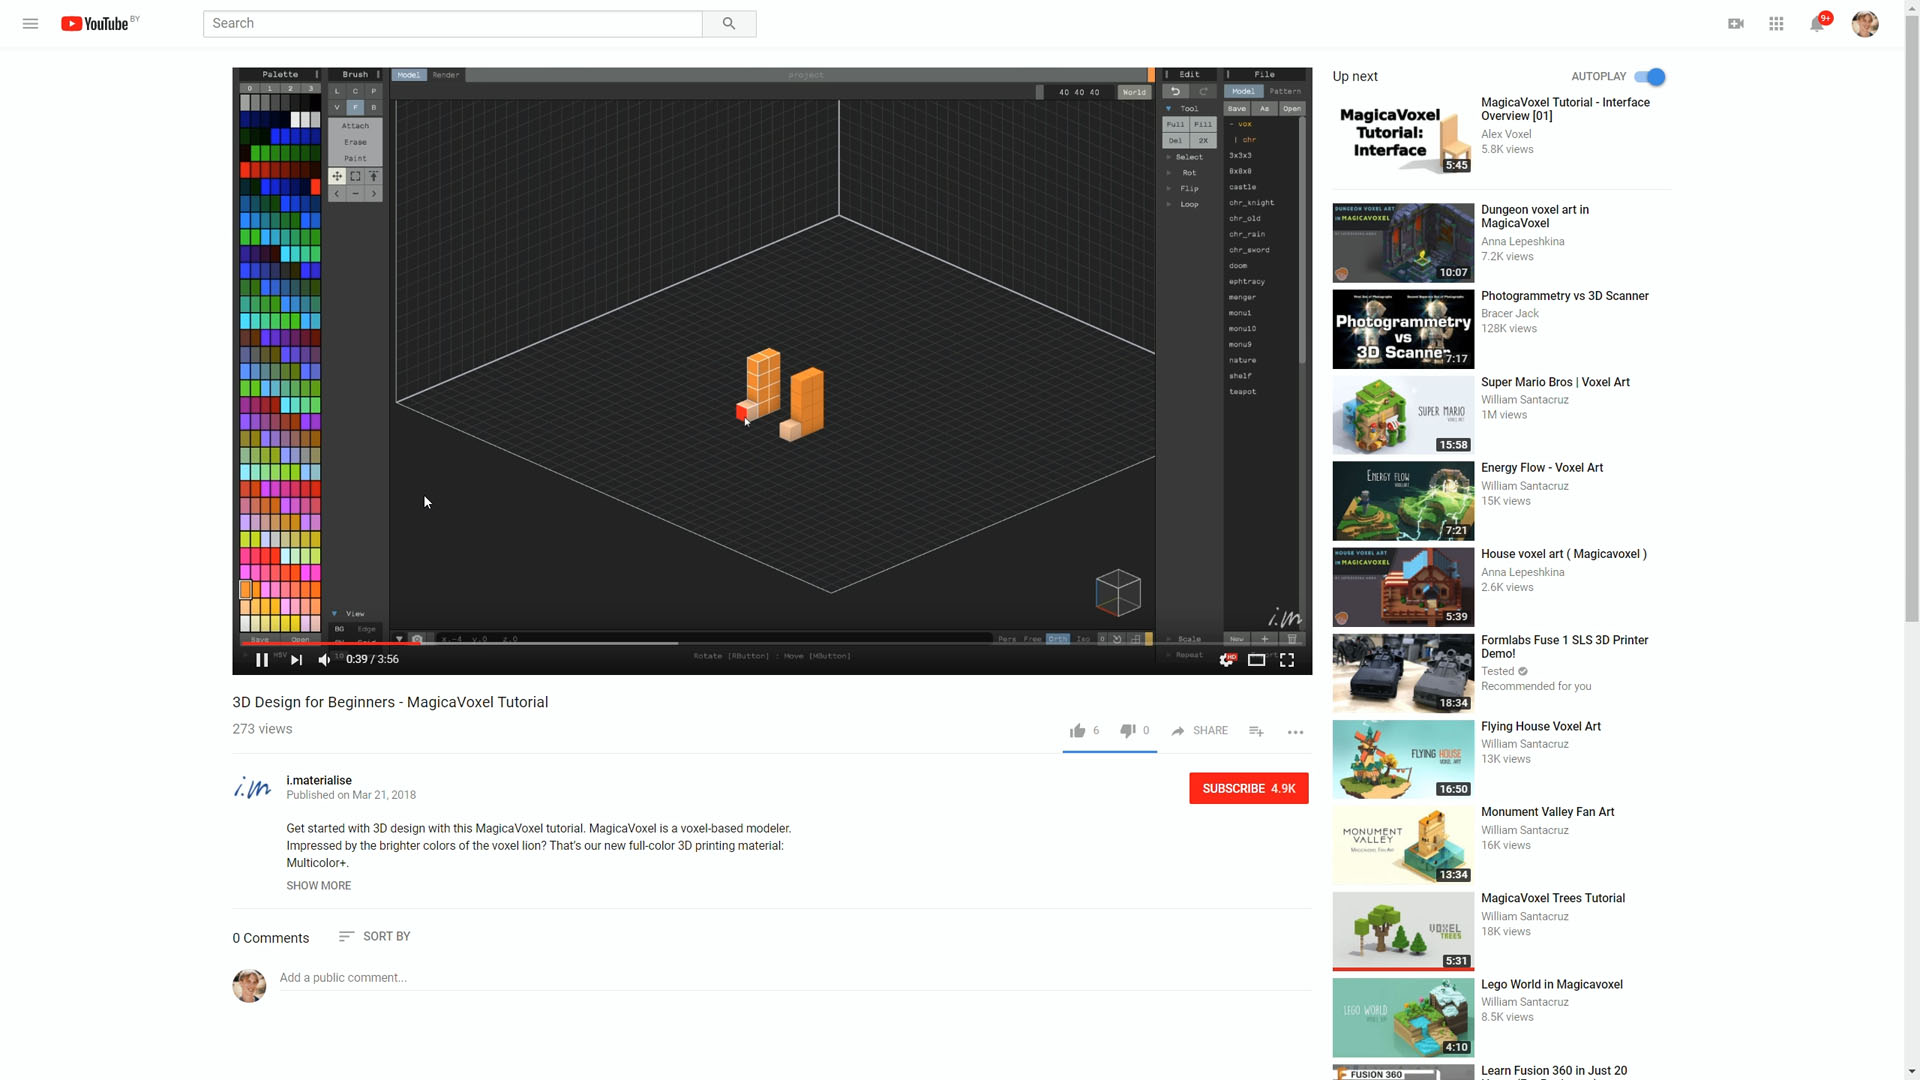The width and height of the screenshot is (1920, 1080).
Task: Click the i.materialise channel avatar
Action: [252, 788]
